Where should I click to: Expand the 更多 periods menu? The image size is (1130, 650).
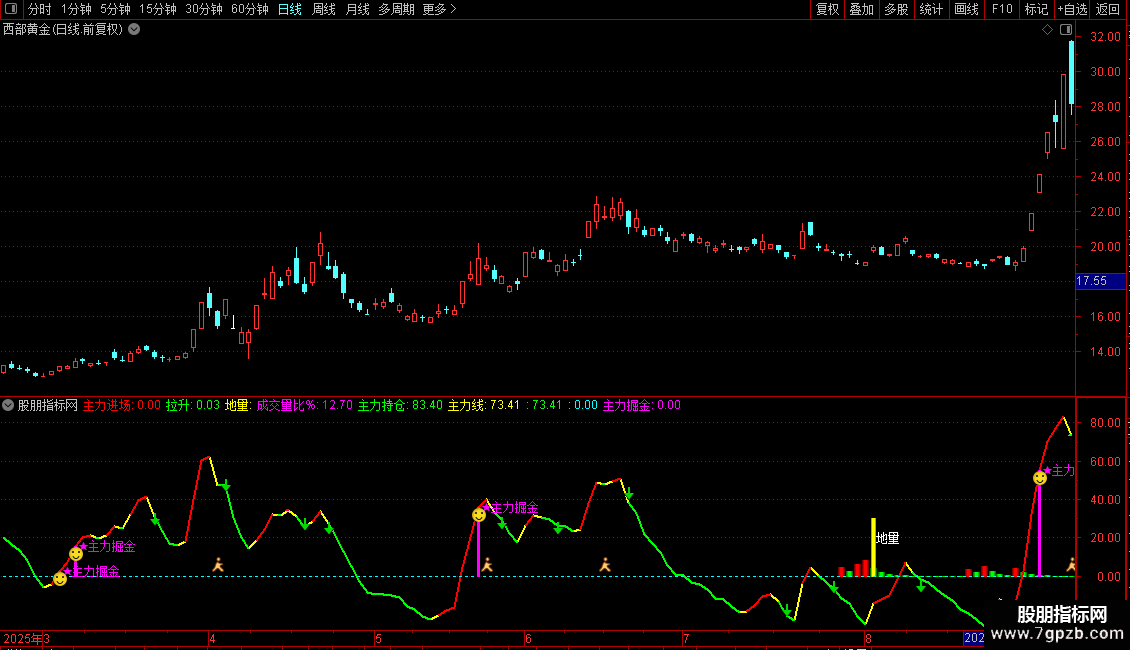click(439, 9)
